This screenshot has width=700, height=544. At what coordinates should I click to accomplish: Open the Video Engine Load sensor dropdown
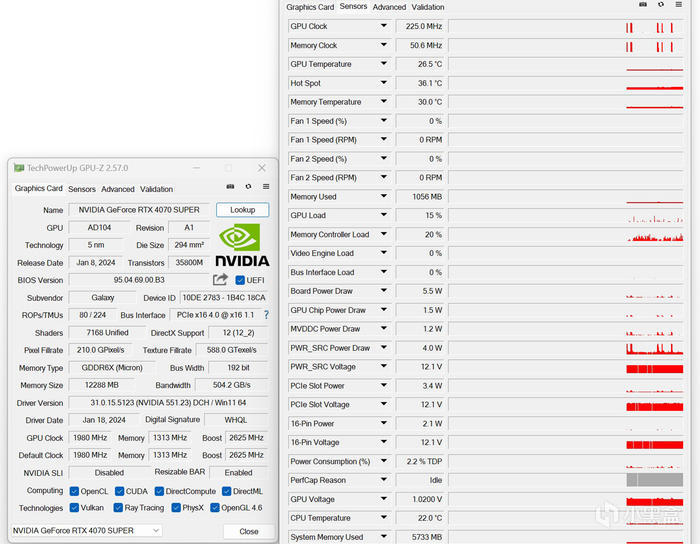click(383, 253)
